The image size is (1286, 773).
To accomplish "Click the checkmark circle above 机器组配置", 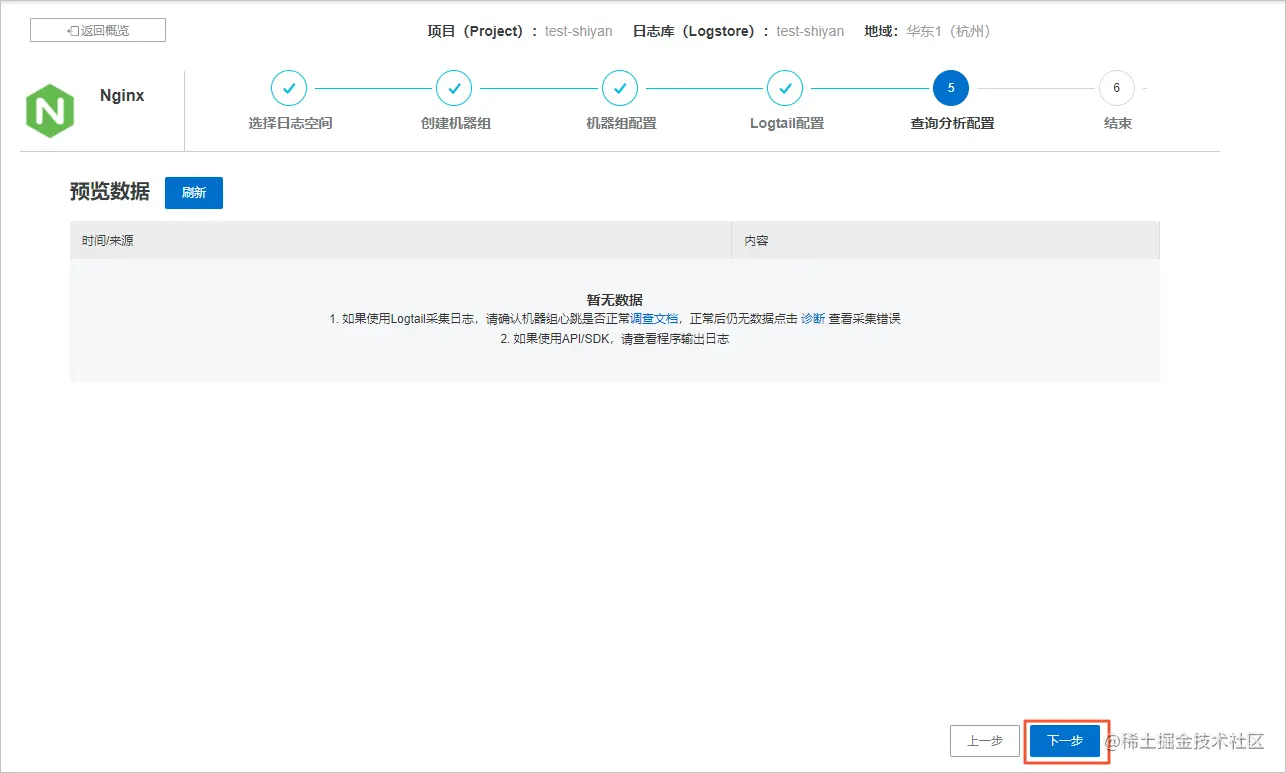I will (620, 88).
